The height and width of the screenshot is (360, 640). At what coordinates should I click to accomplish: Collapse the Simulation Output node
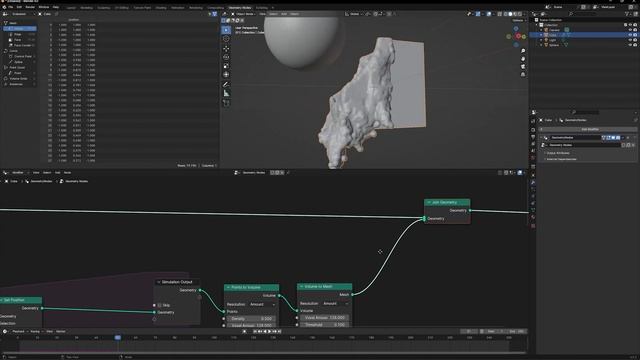pyautogui.click(x=159, y=282)
